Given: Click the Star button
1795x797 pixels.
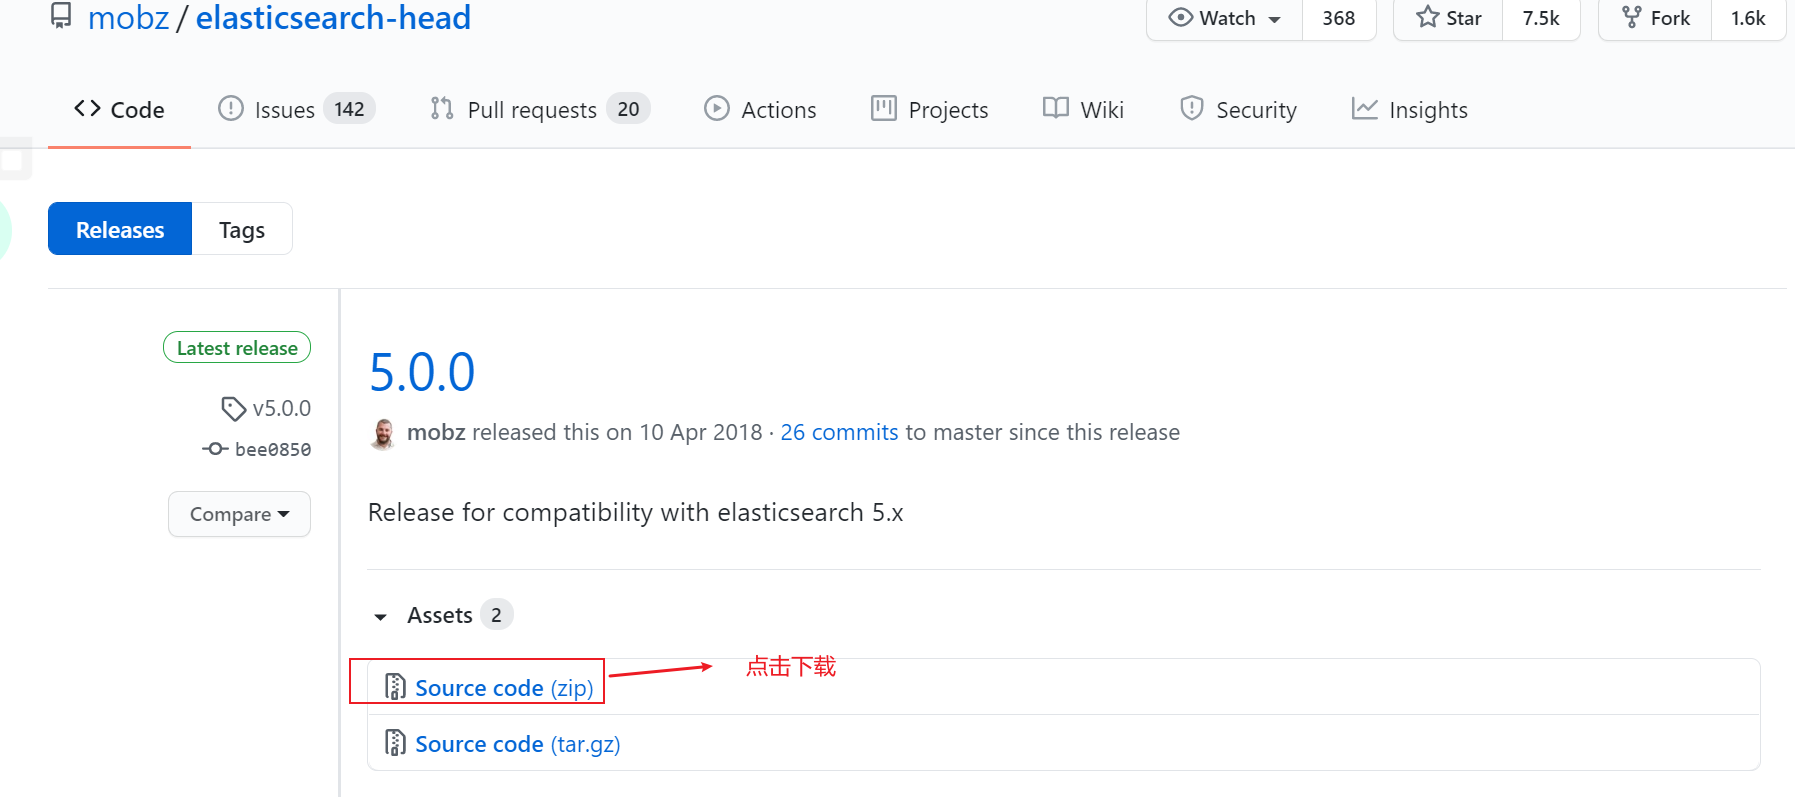Looking at the screenshot, I should tap(1448, 18).
